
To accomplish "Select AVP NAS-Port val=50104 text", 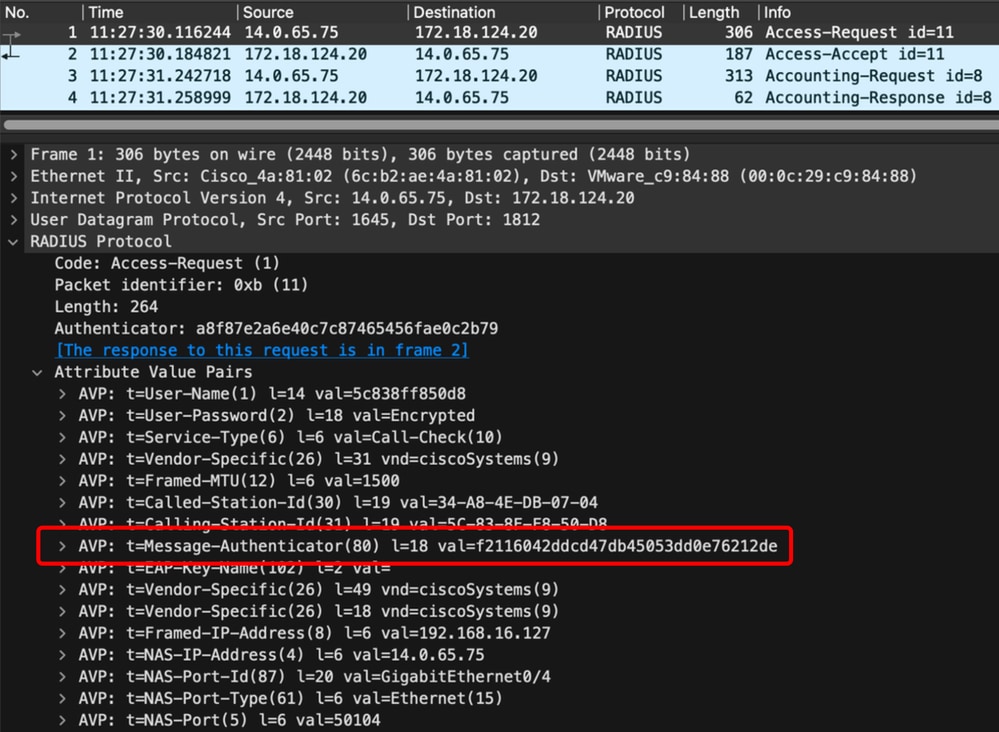I will (229, 720).
